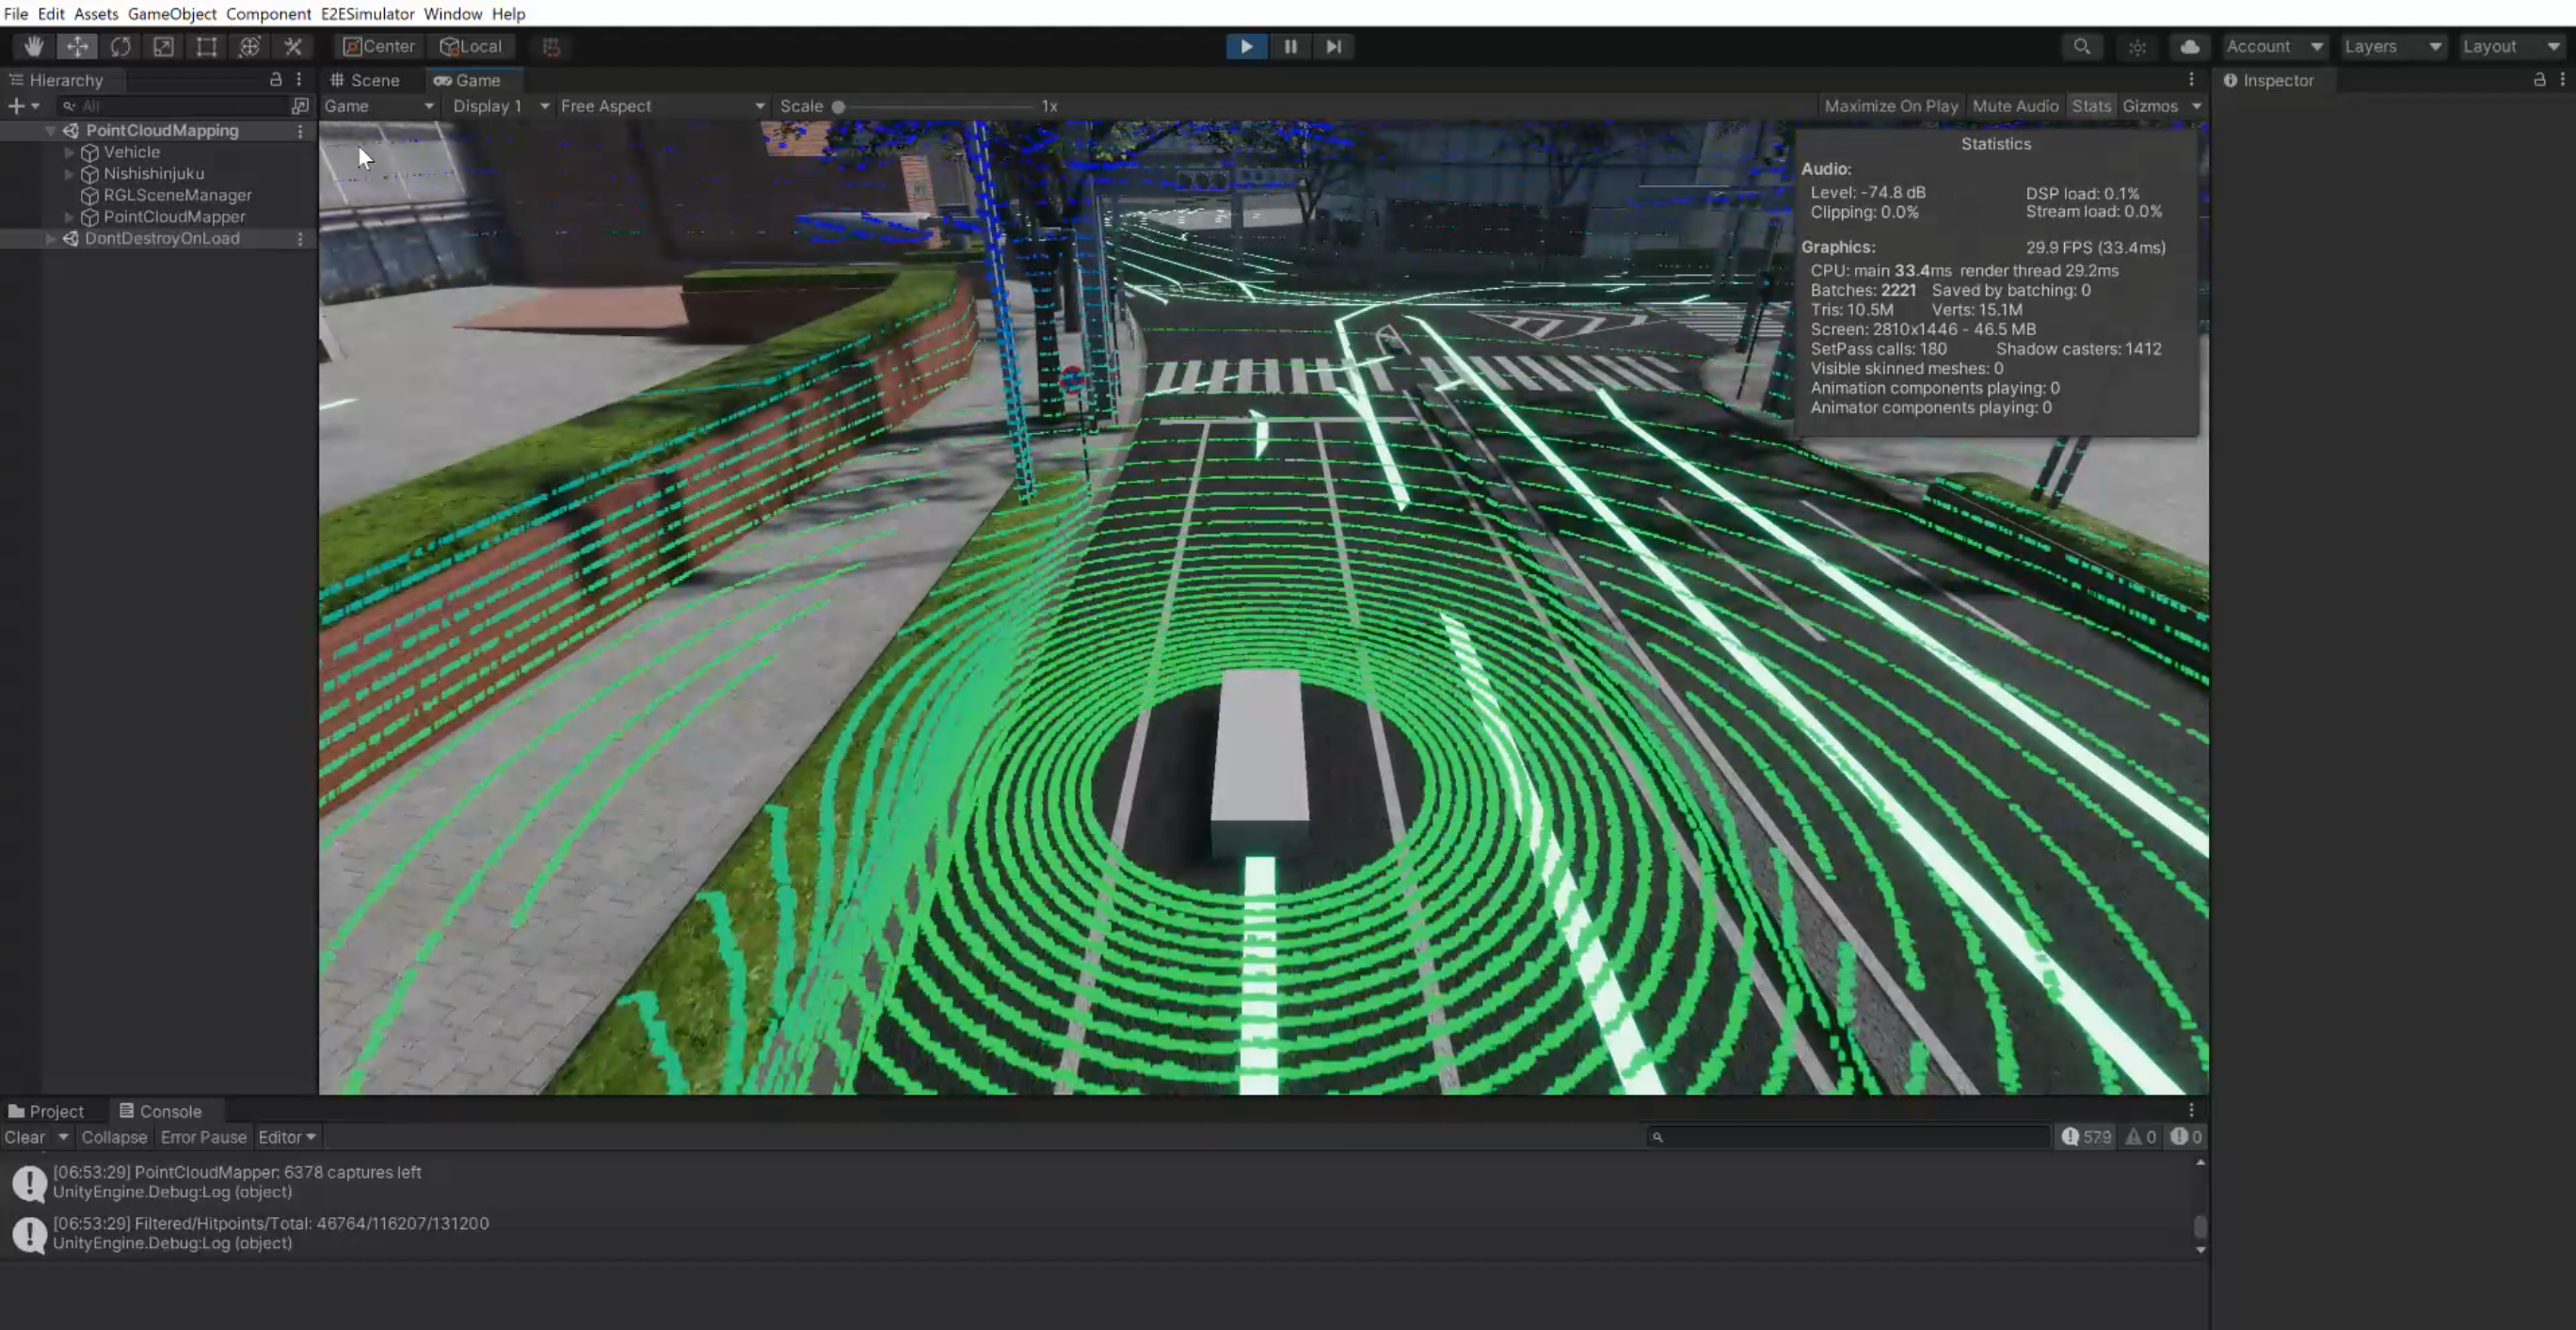Expand the Vehicle object in Hierarchy

pyautogui.click(x=69, y=152)
